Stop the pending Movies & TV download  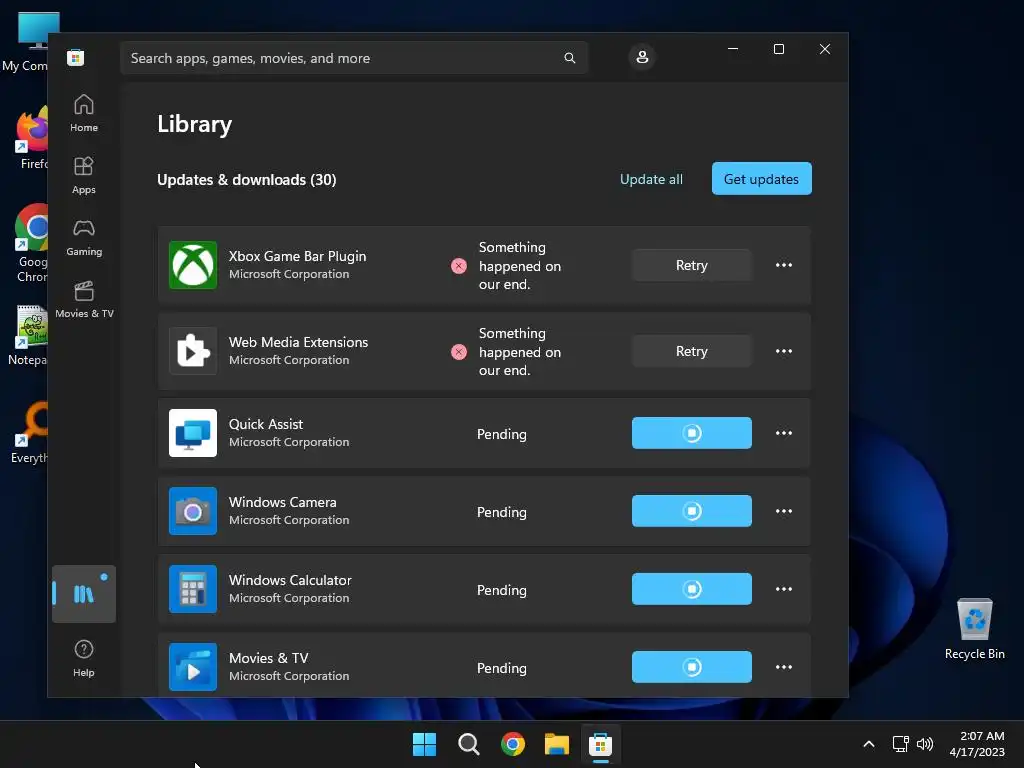(692, 667)
